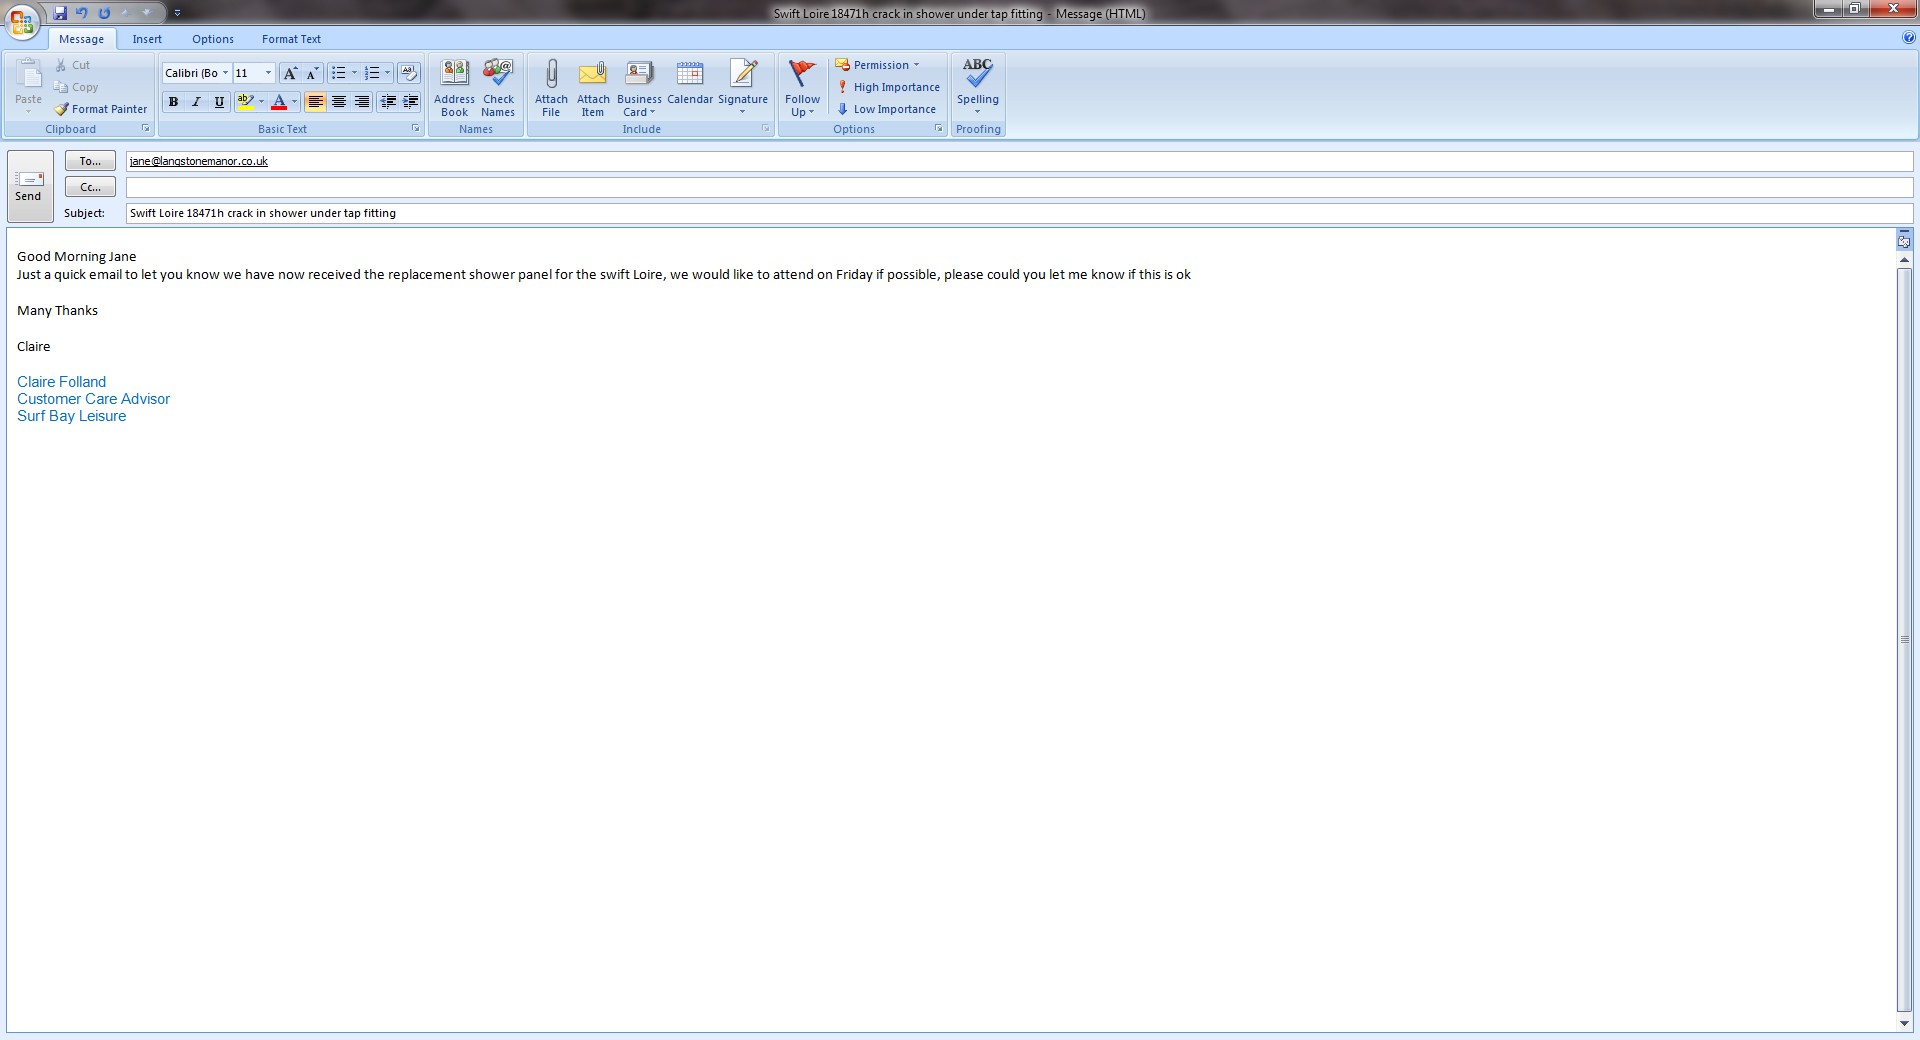This screenshot has height=1040, width=1920.
Task: Expand the numbering style dropdown arrow
Action: click(x=387, y=73)
